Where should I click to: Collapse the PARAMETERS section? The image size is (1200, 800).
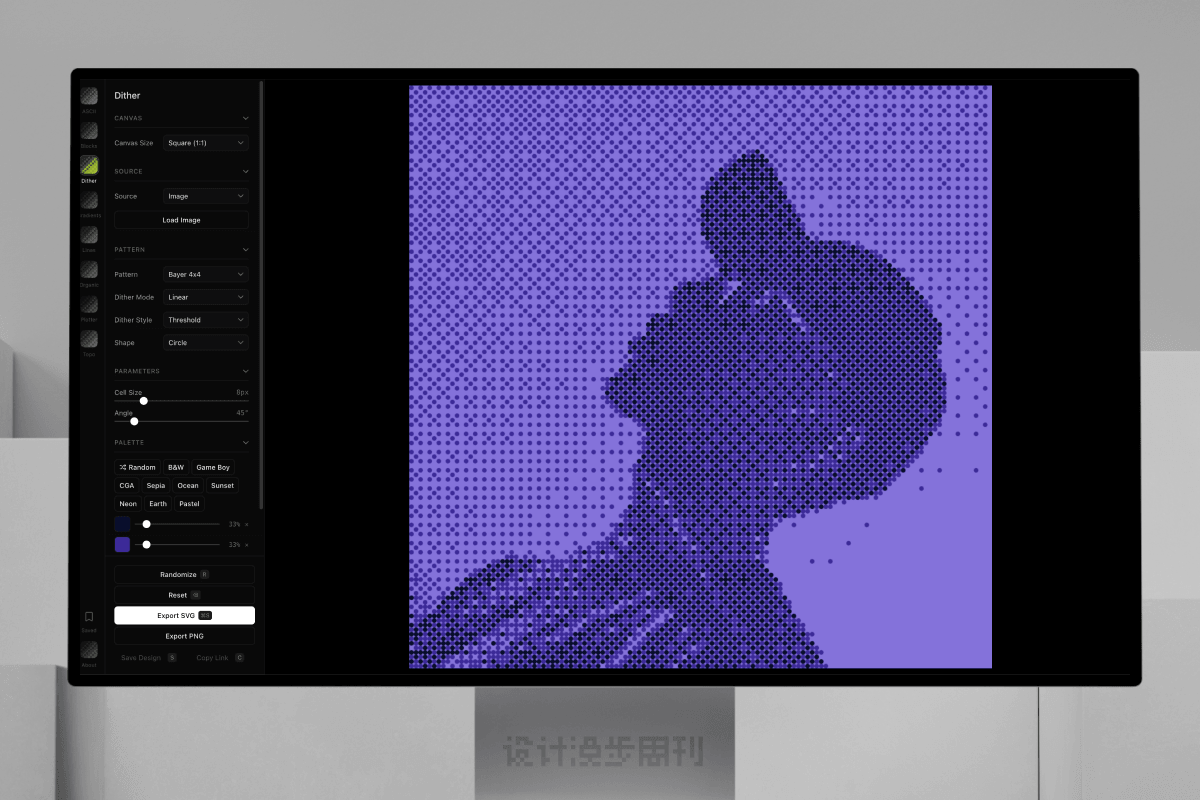pos(246,372)
